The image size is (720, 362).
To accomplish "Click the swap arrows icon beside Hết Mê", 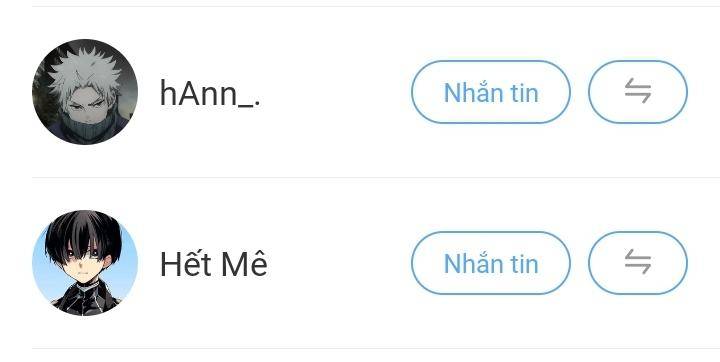I will [638, 263].
